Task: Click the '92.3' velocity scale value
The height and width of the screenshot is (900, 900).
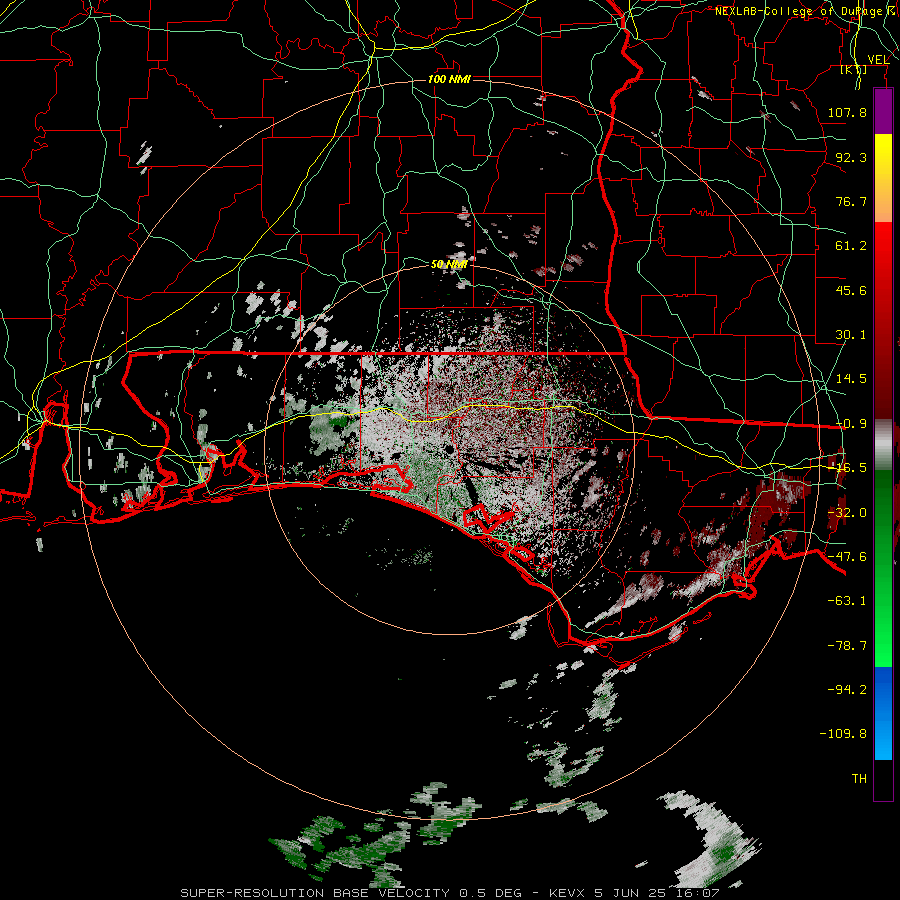Action: [x=851, y=157]
